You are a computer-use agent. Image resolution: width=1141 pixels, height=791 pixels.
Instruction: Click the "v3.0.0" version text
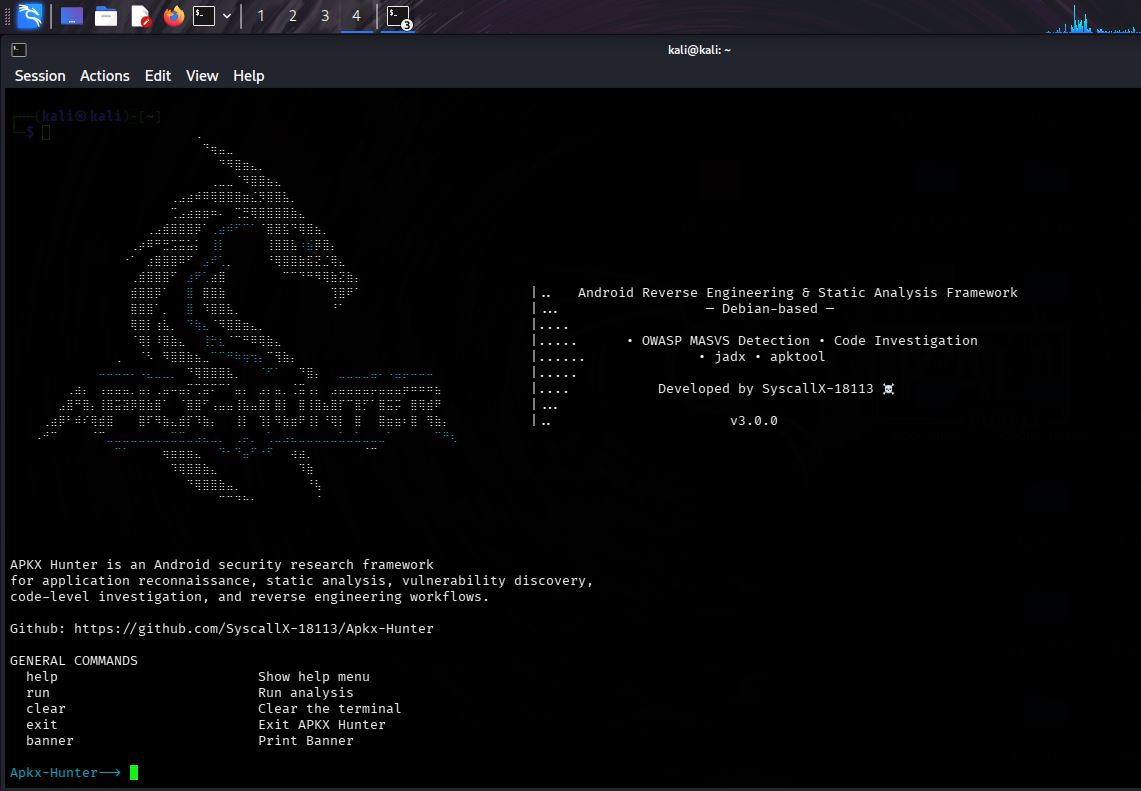[754, 421]
